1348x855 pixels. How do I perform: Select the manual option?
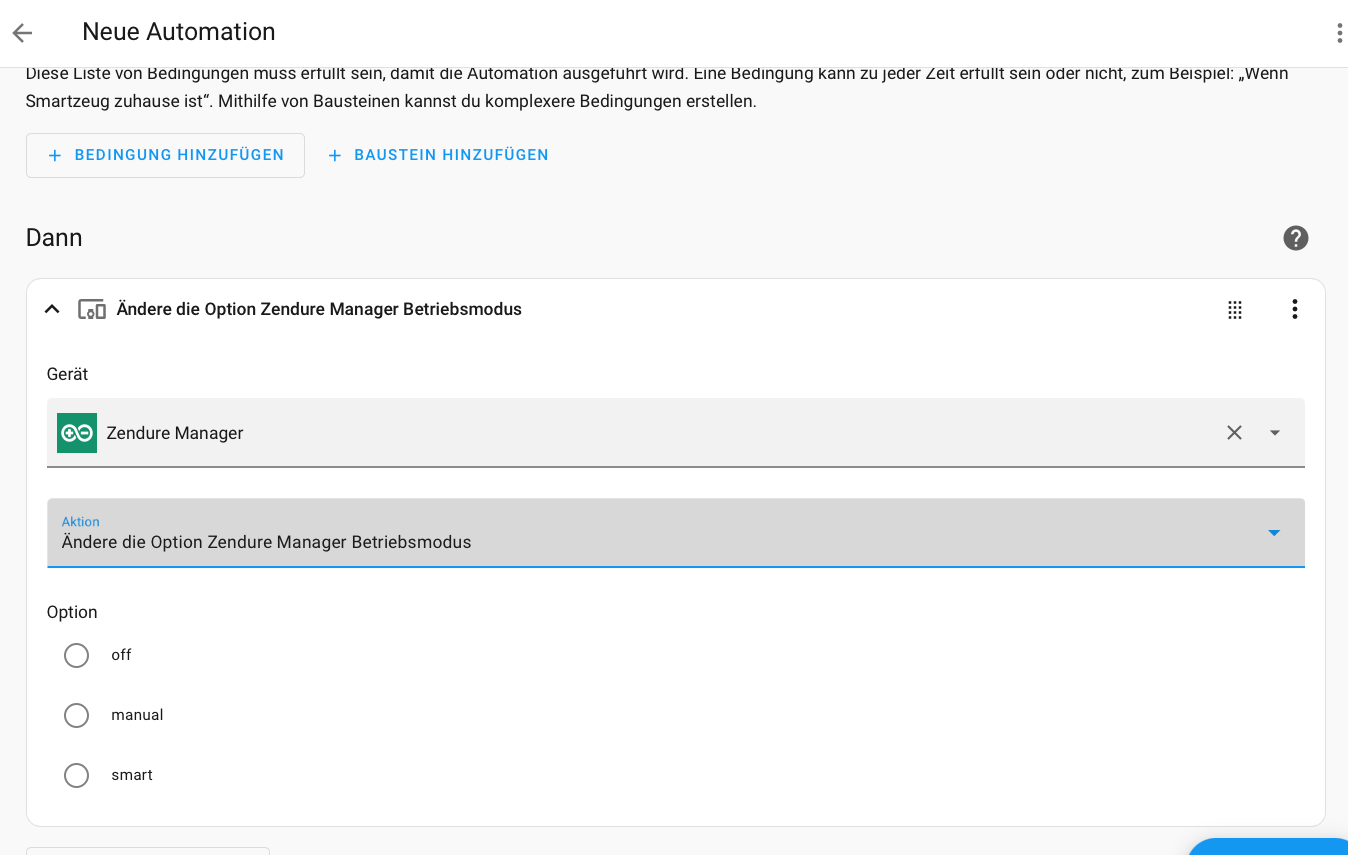[x=76, y=715]
